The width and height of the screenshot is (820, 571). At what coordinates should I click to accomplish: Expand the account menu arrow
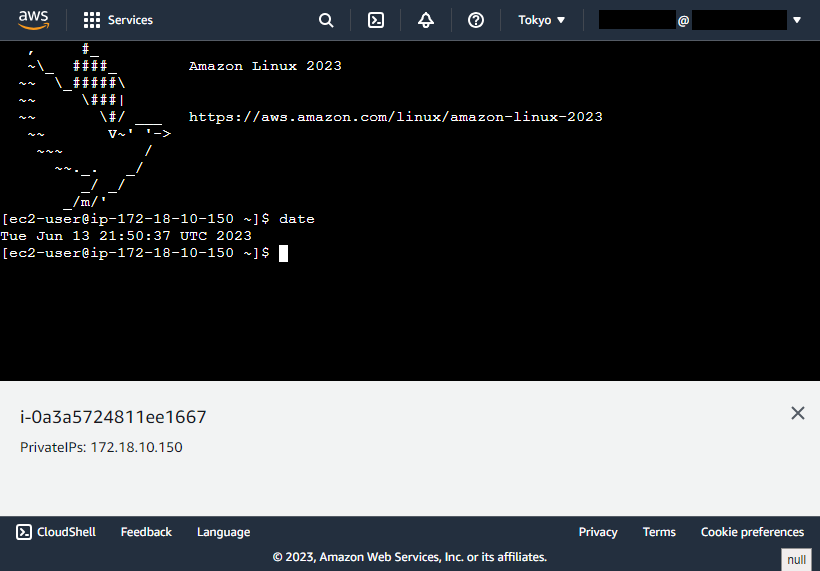(797, 20)
